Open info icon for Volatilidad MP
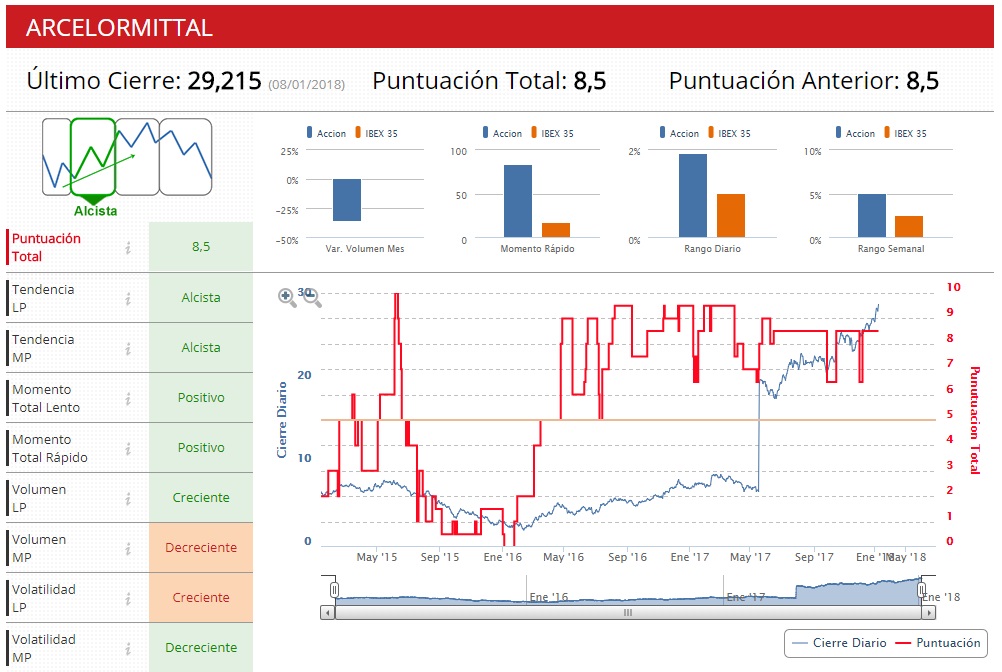The image size is (1002, 672). pyautogui.click(x=128, y=648)
